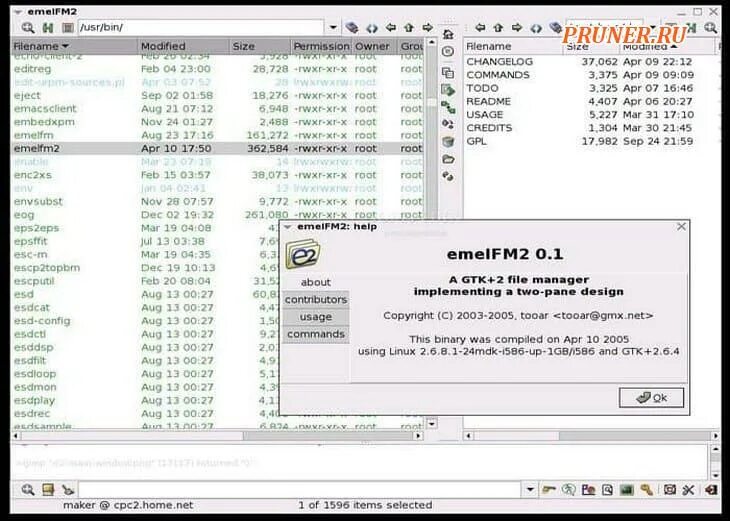
Task: Click the trash bin icon in center bar
Action: (x=448, y=142)
